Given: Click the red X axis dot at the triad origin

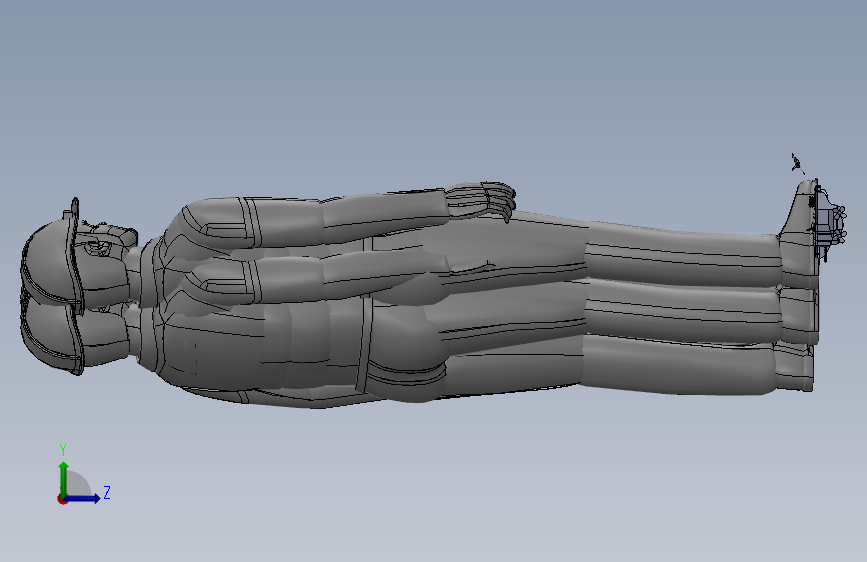Looking at the screenshot, I should (x=62, y=499).
